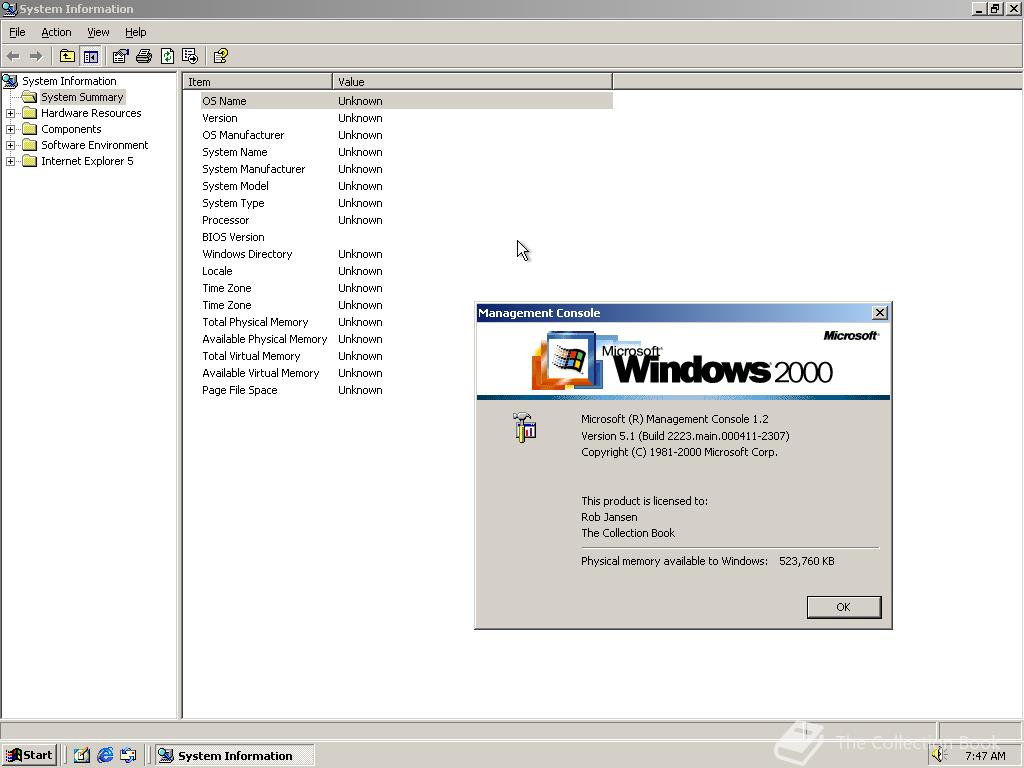Refresh system information with the toolbar icon
The width and height of the screenshot is (1024, 768).
167,56
